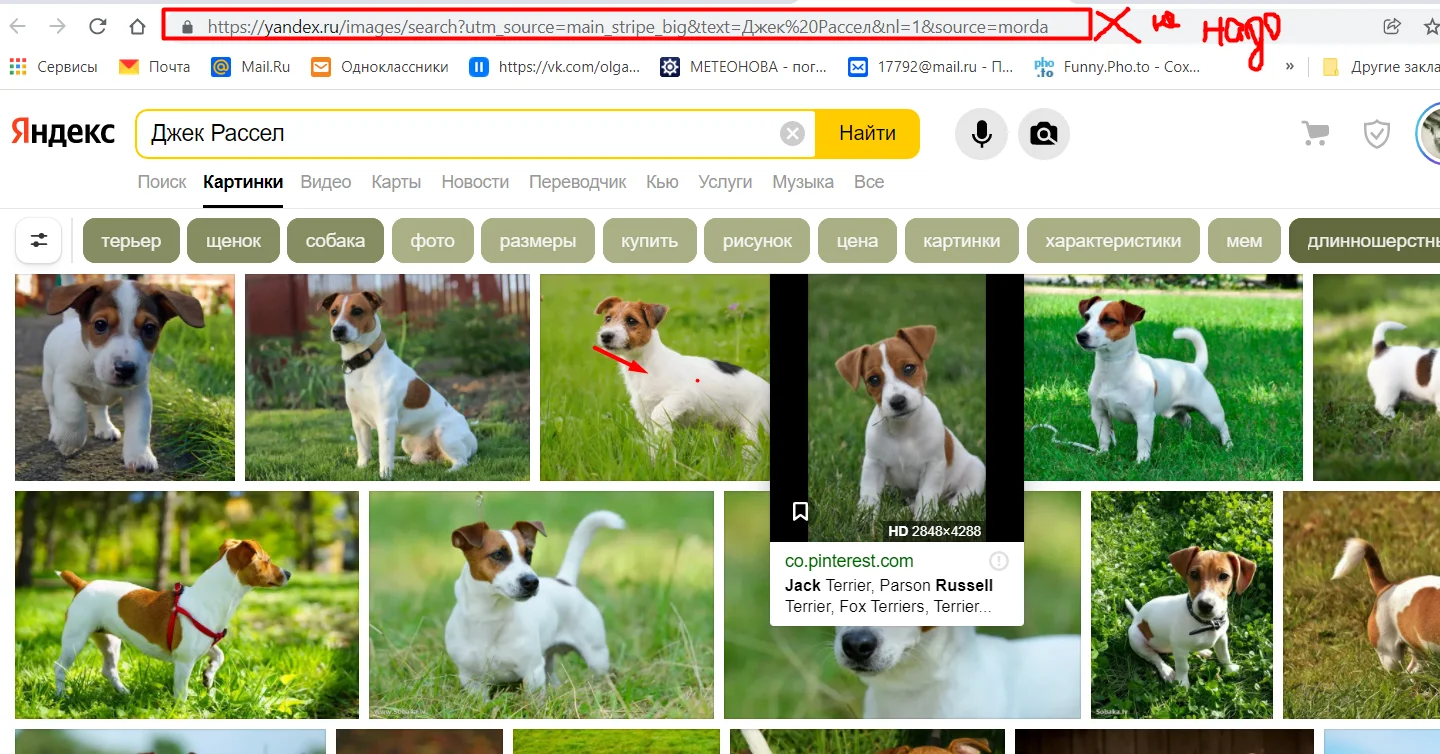The width and height of the screenshot is (1440, 754).
Task: Save the enlarged puppy photo via bookmark icon
Action: pyautogui.click(x=800, y=511)
